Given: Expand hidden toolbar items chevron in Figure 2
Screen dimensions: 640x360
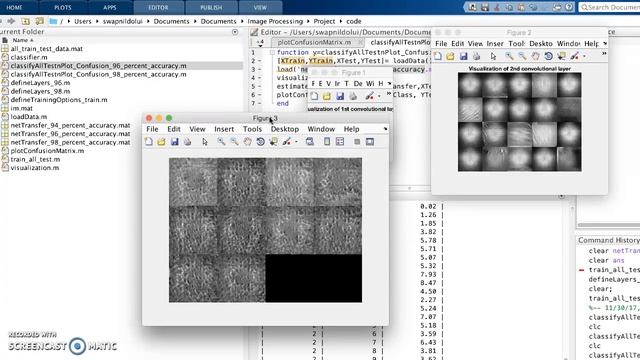Looking at the screenshot, I should tap(604, 53).
